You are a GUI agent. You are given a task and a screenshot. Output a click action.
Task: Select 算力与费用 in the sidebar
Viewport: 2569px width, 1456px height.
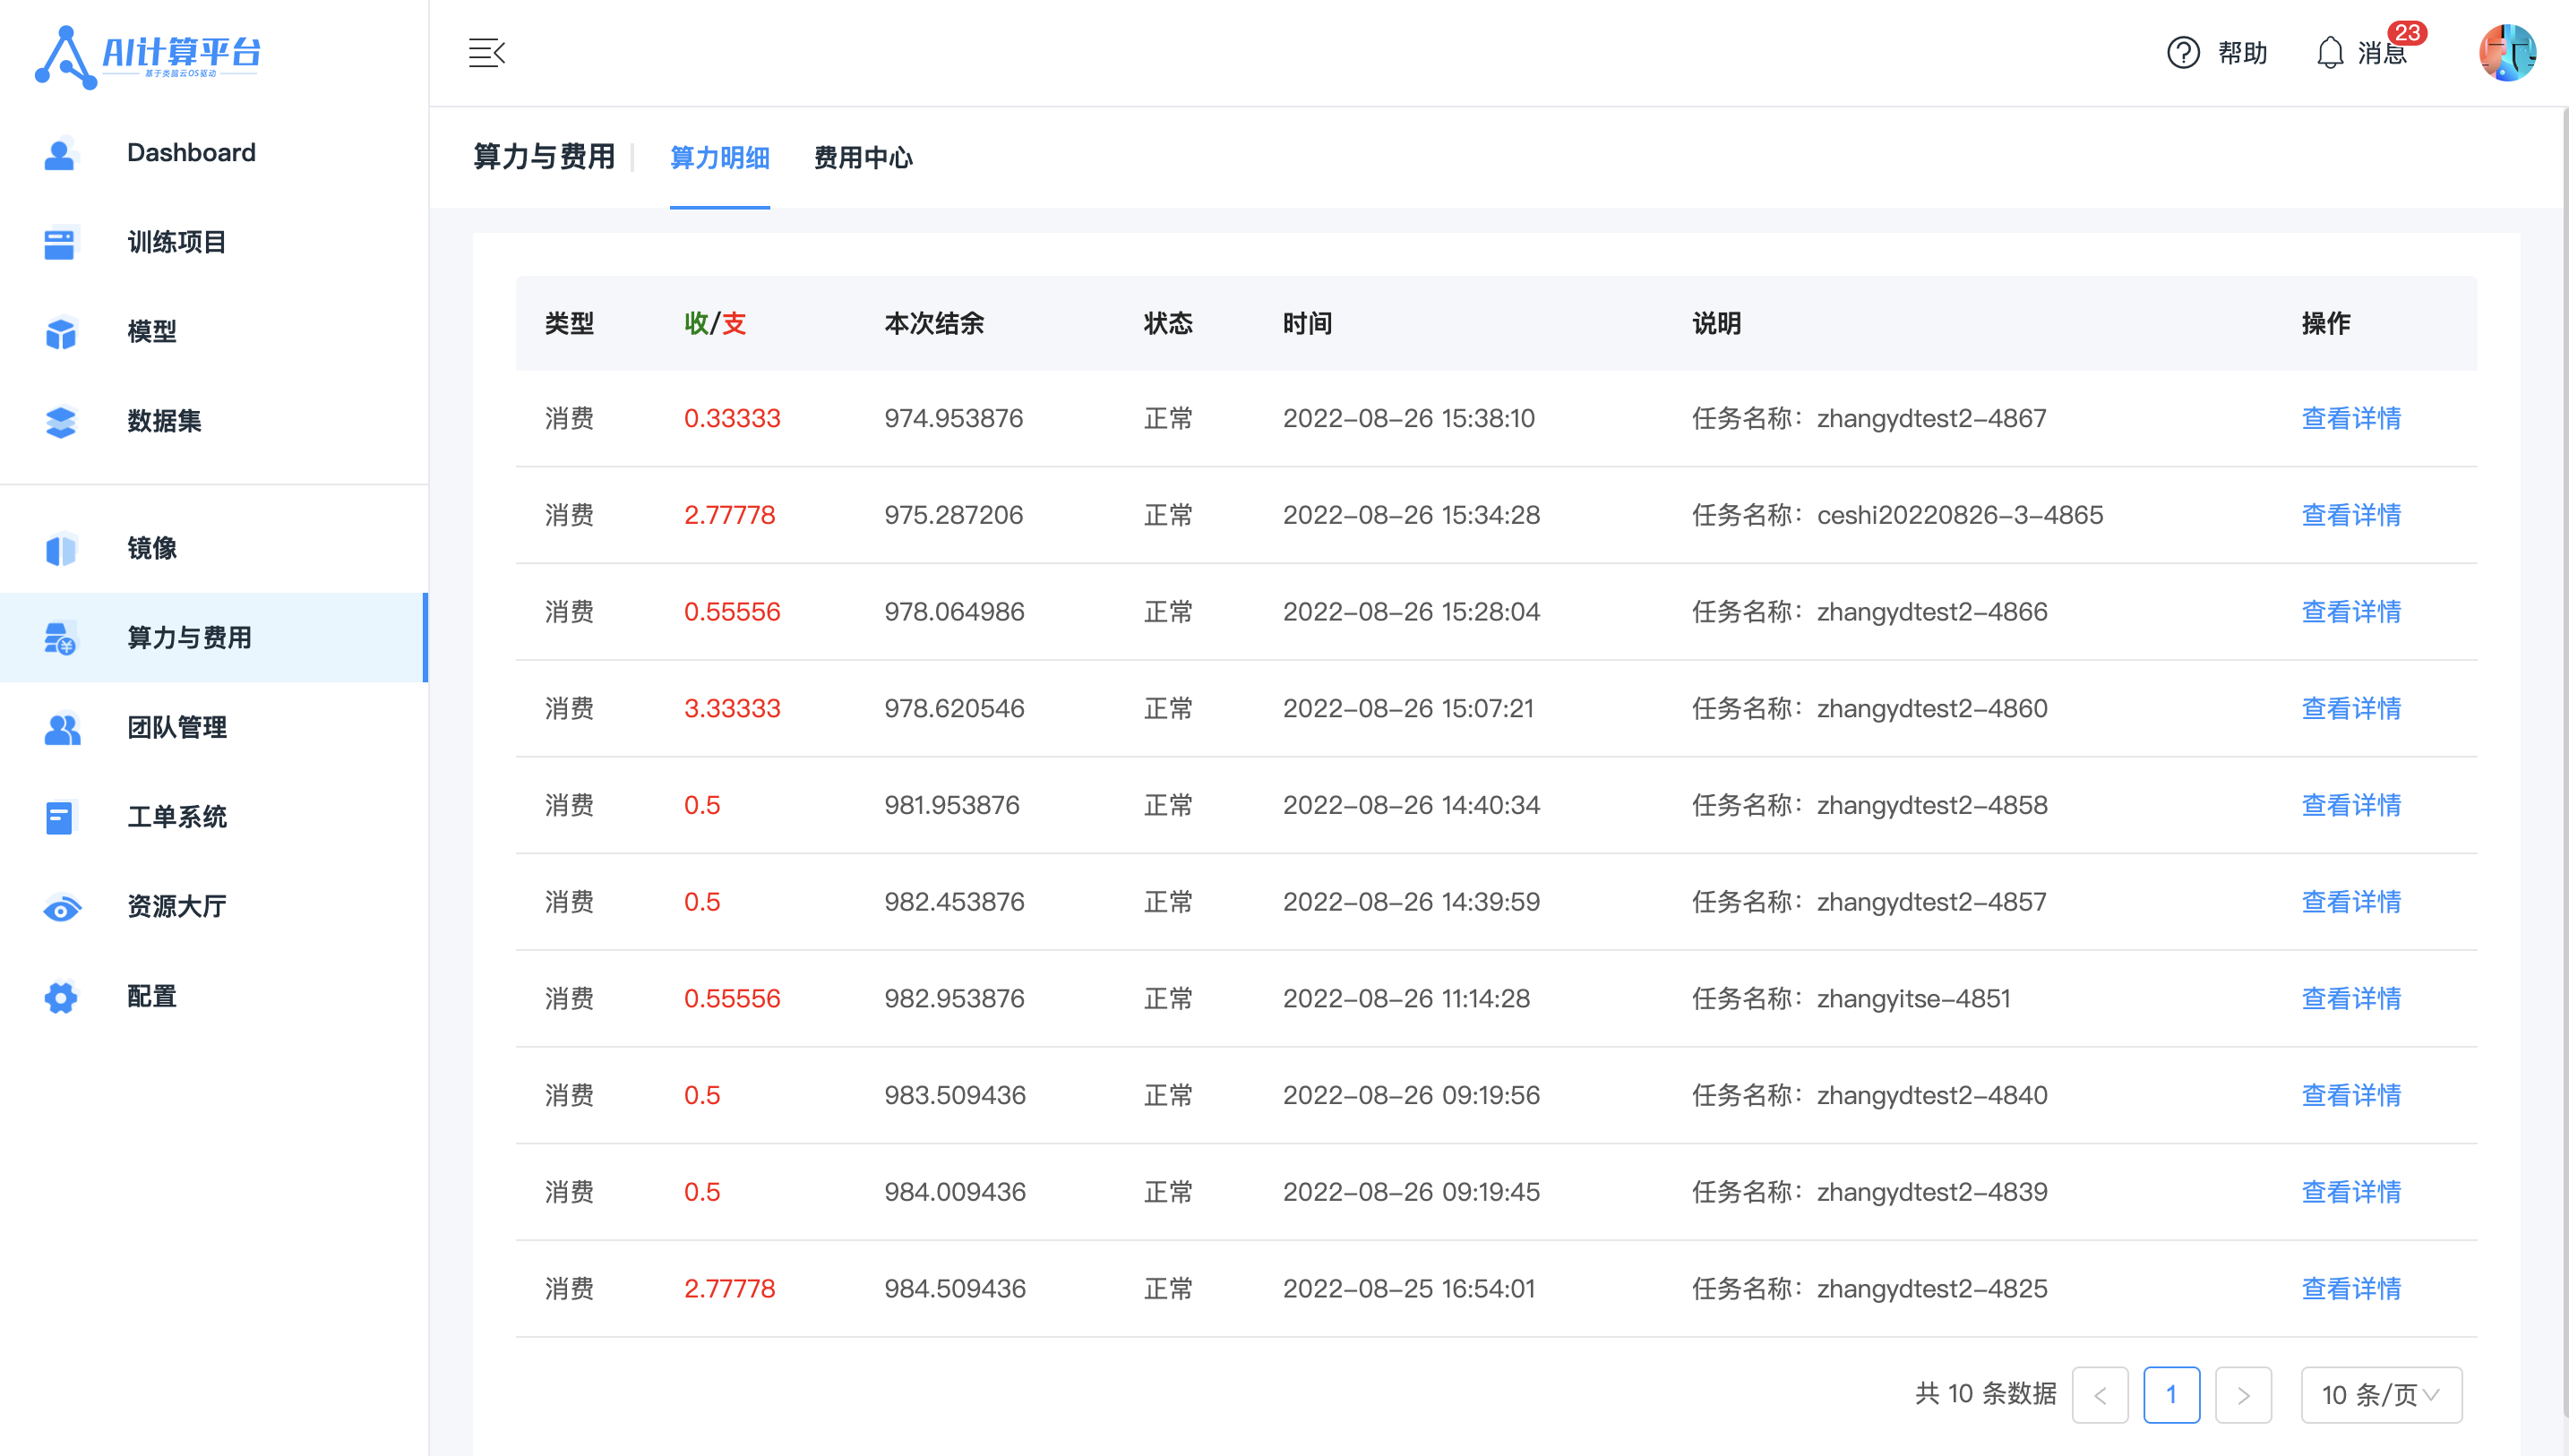coord(214,638)
